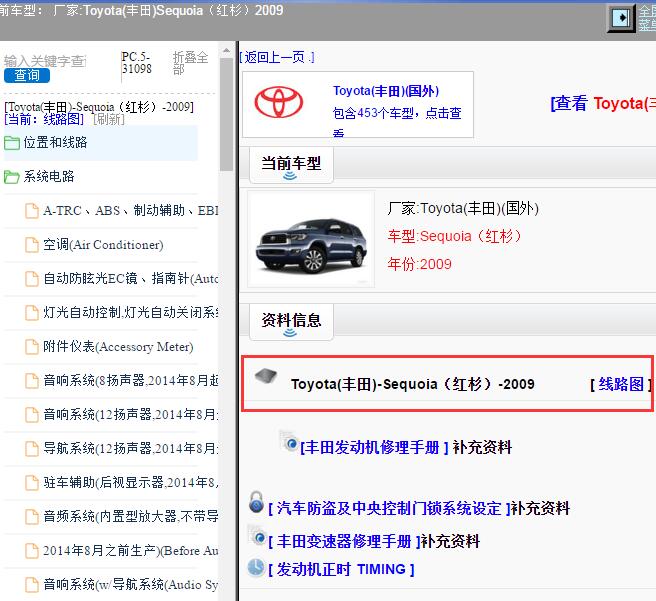Screen dimensions: 656x601
Task: Collapse the 系统电路 folder
Action: coord(49,176)
